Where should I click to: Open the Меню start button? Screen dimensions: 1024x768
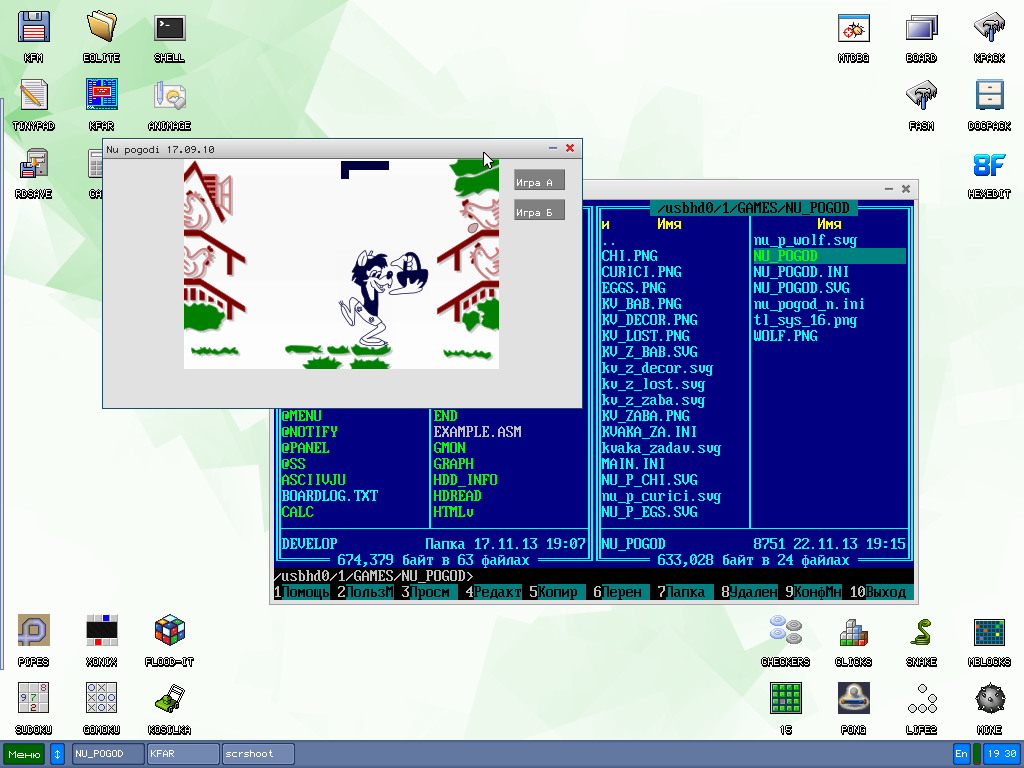(24, 753)
